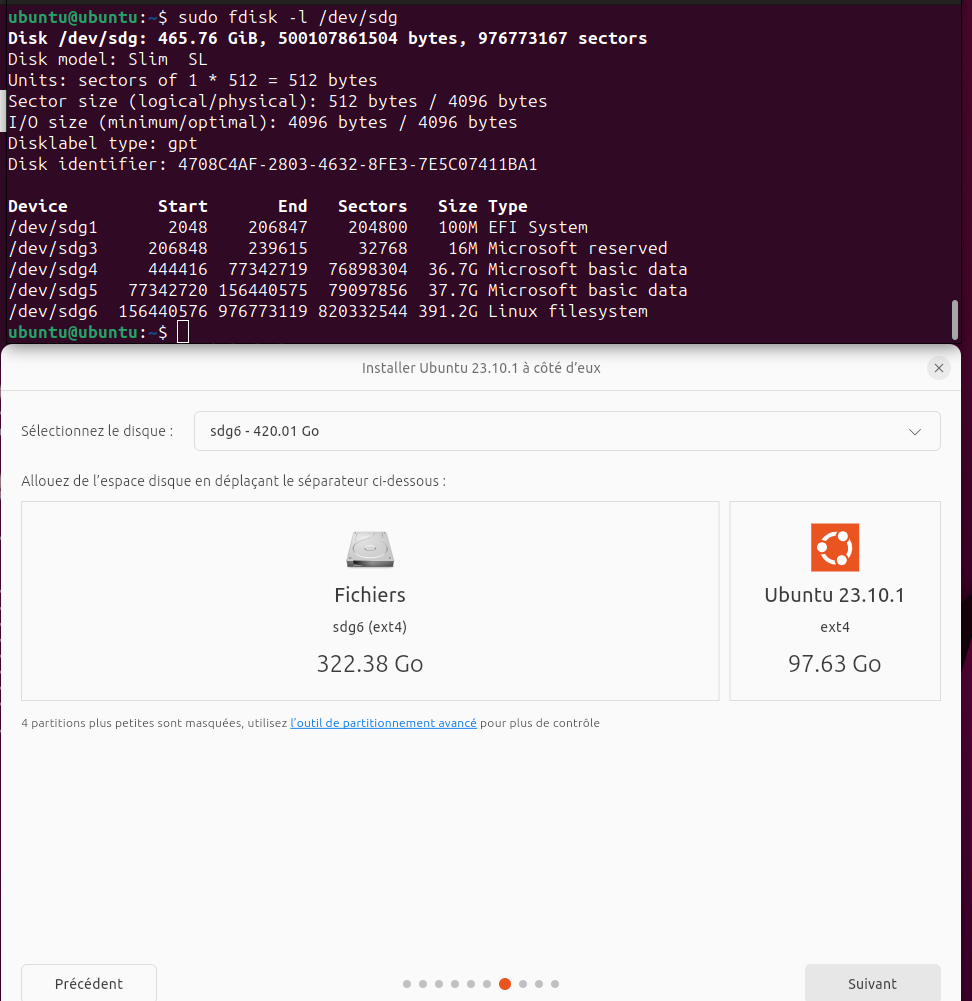Click the terminal prompt cursor

pyautogui.click(x=183, y=332)
